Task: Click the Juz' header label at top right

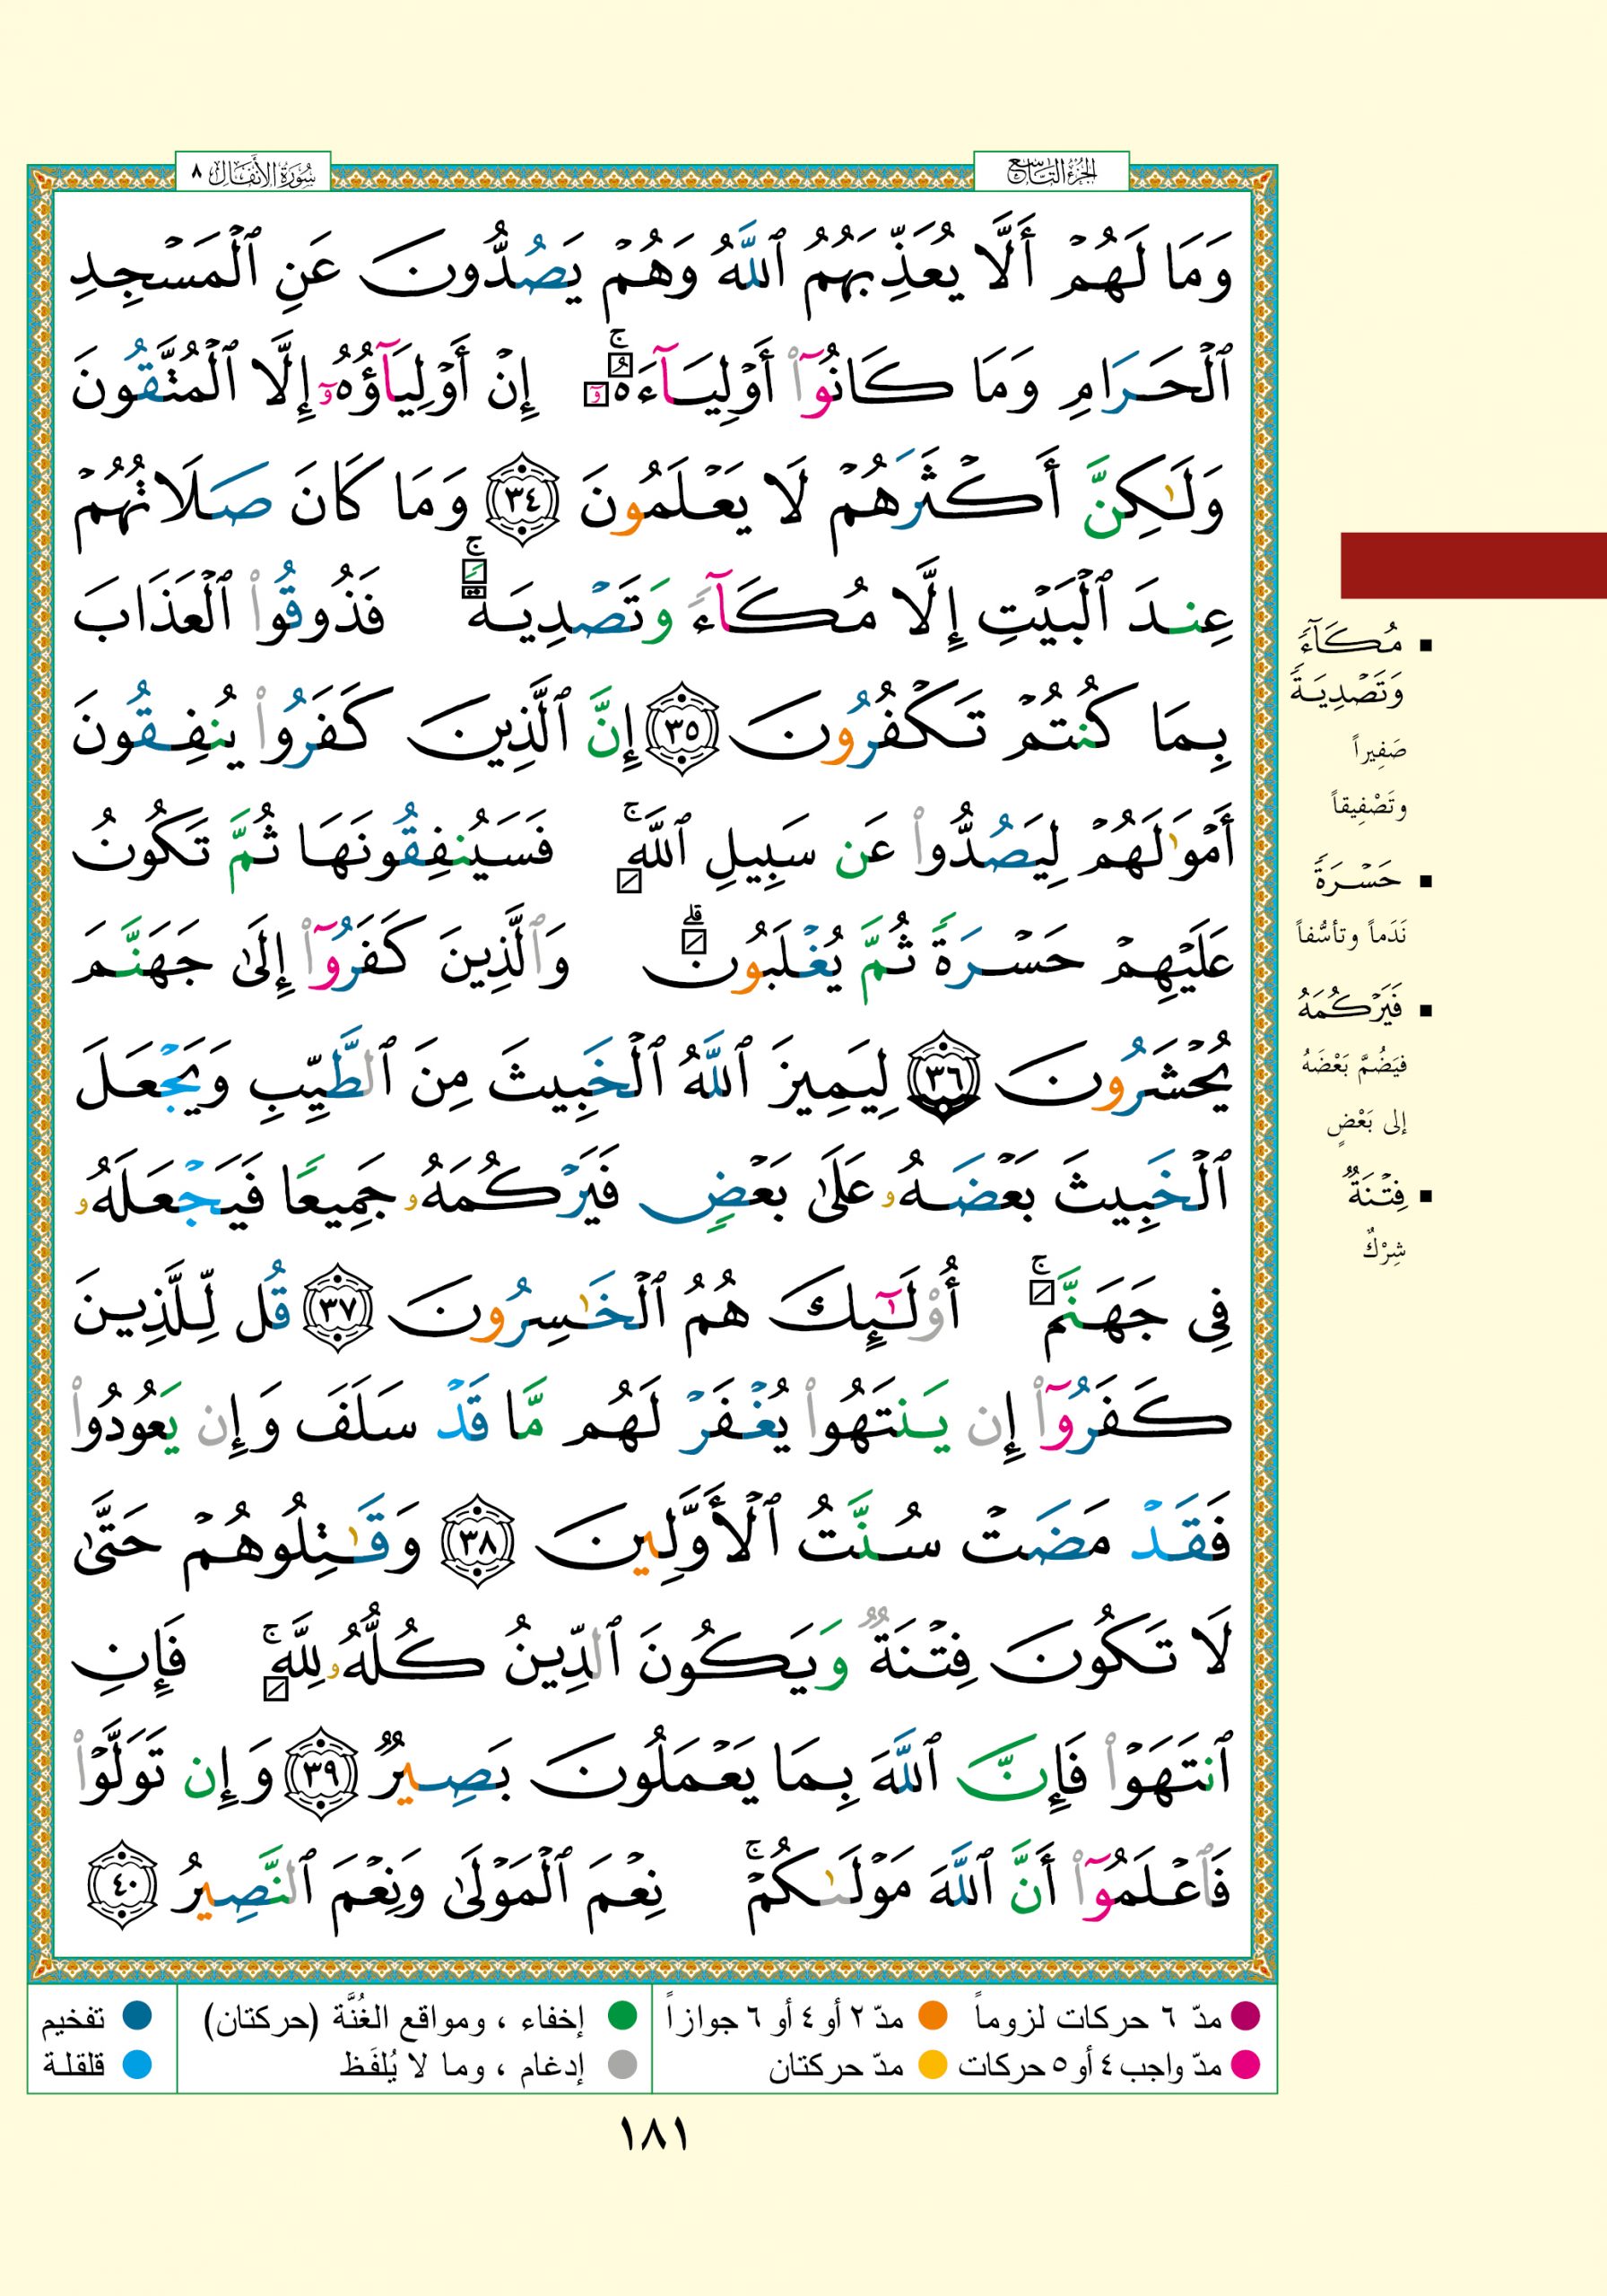Action: [x=1050, y=174]
